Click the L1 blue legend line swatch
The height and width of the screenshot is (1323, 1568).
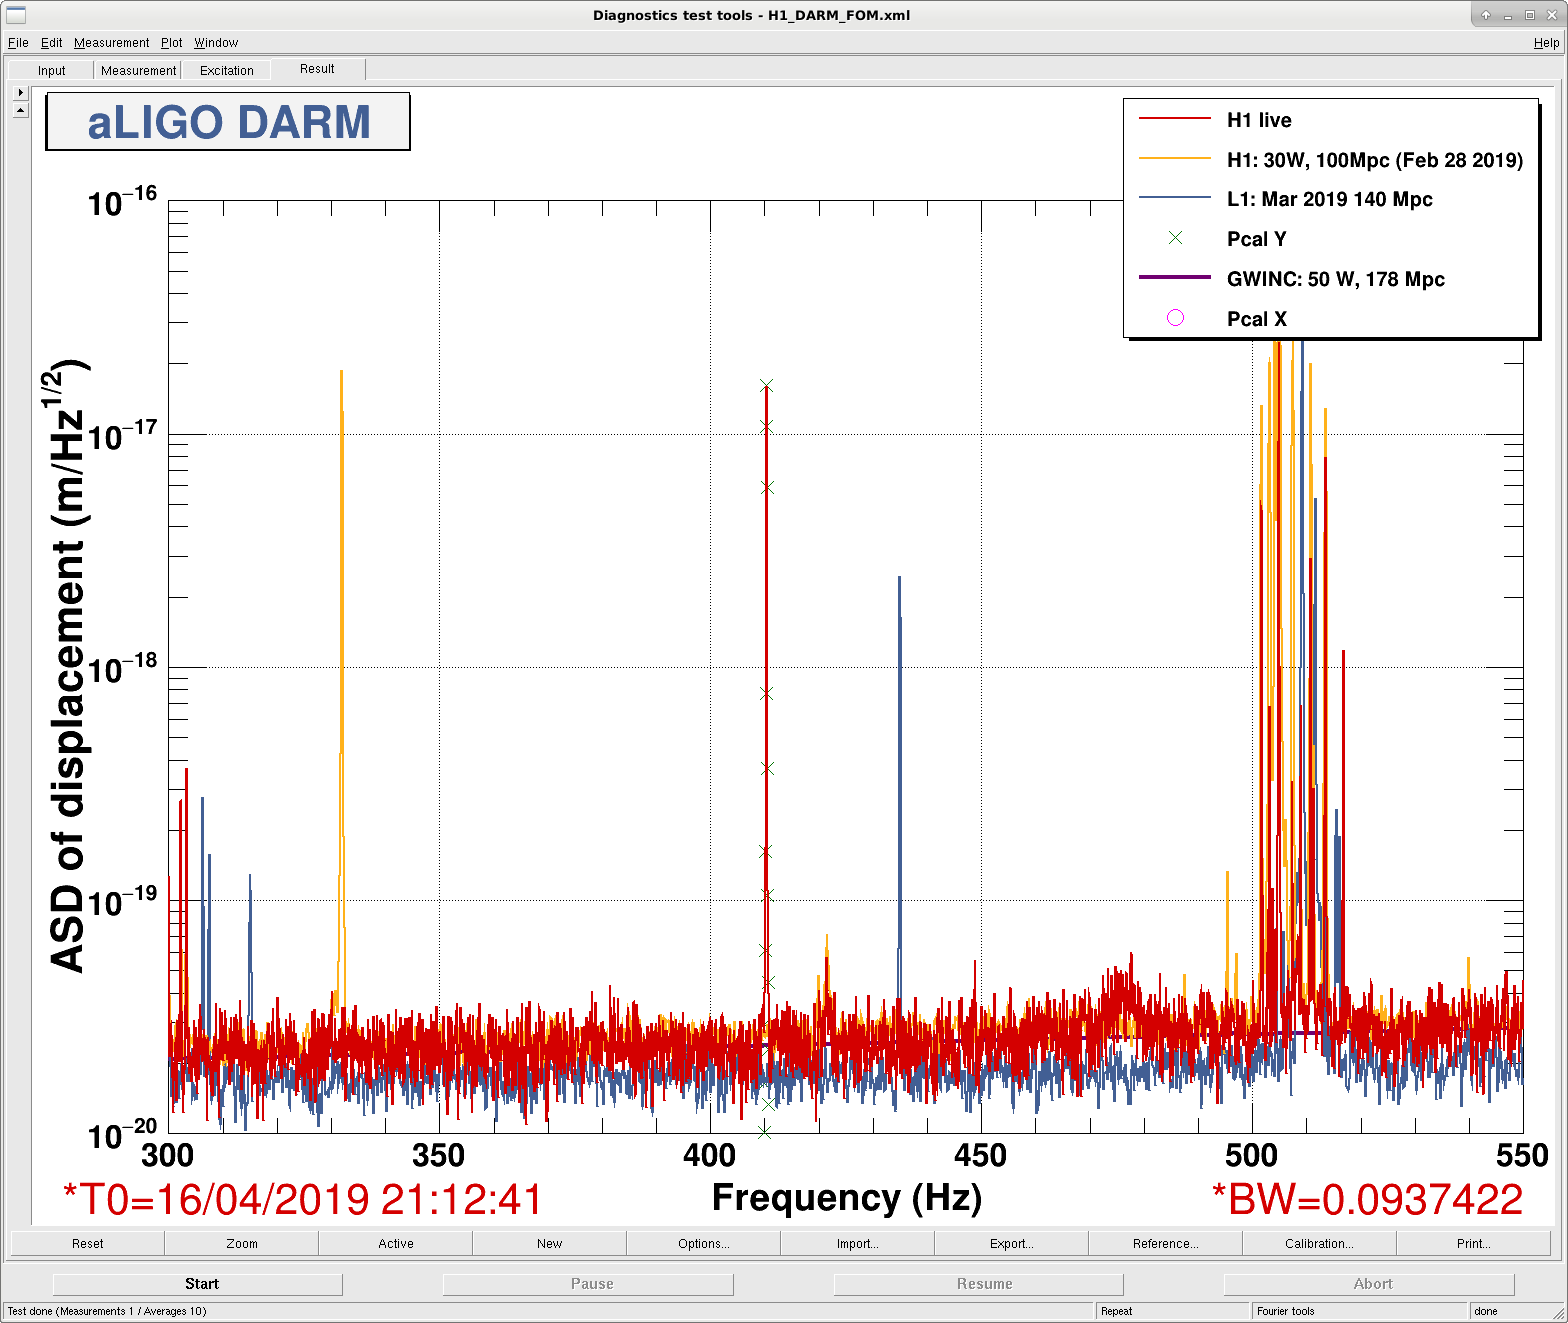tap(1175, 198)
